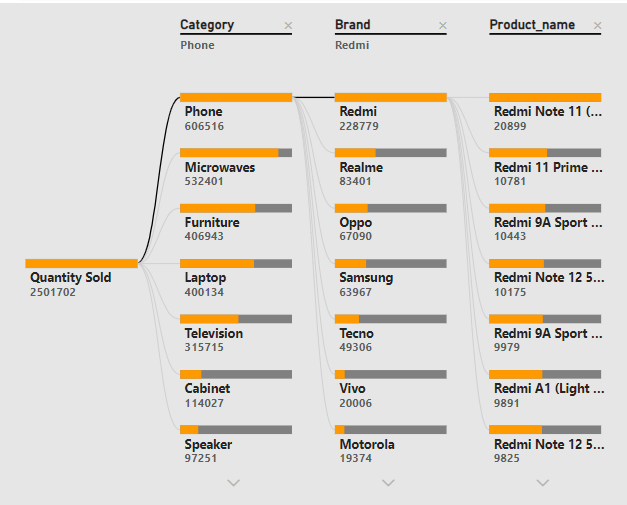627x505 pixels.
Task: Expand more categories with the down chevron below Speaker
Action: coord(234,483)
